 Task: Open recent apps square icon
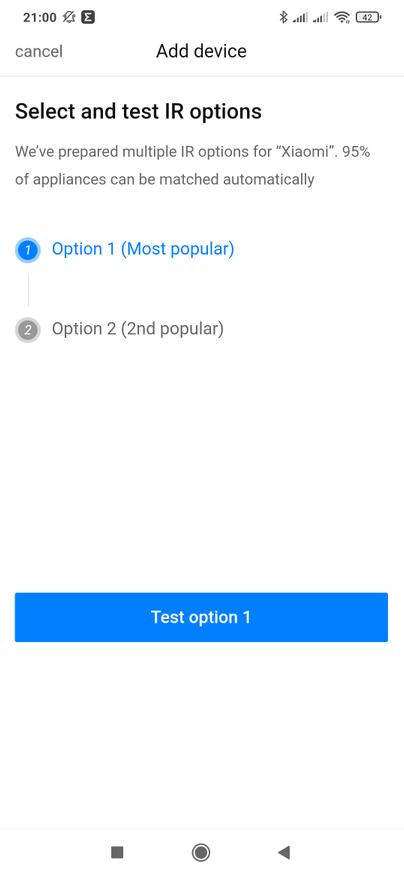click(x=117, y=852)
